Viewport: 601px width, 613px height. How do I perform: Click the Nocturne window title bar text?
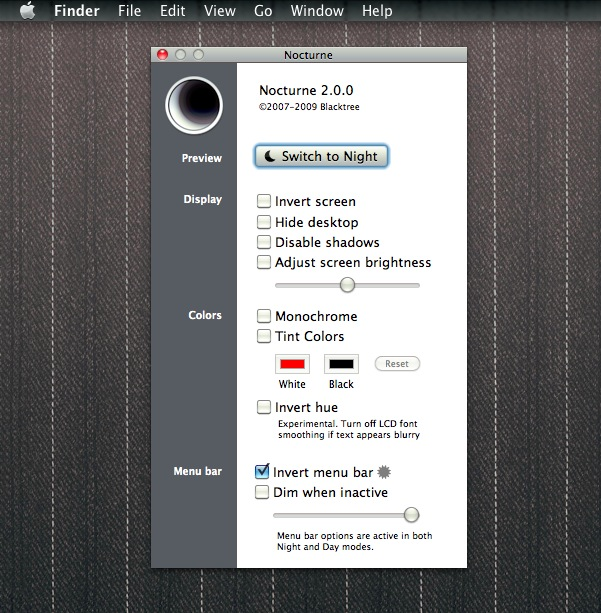click(308, 55)
